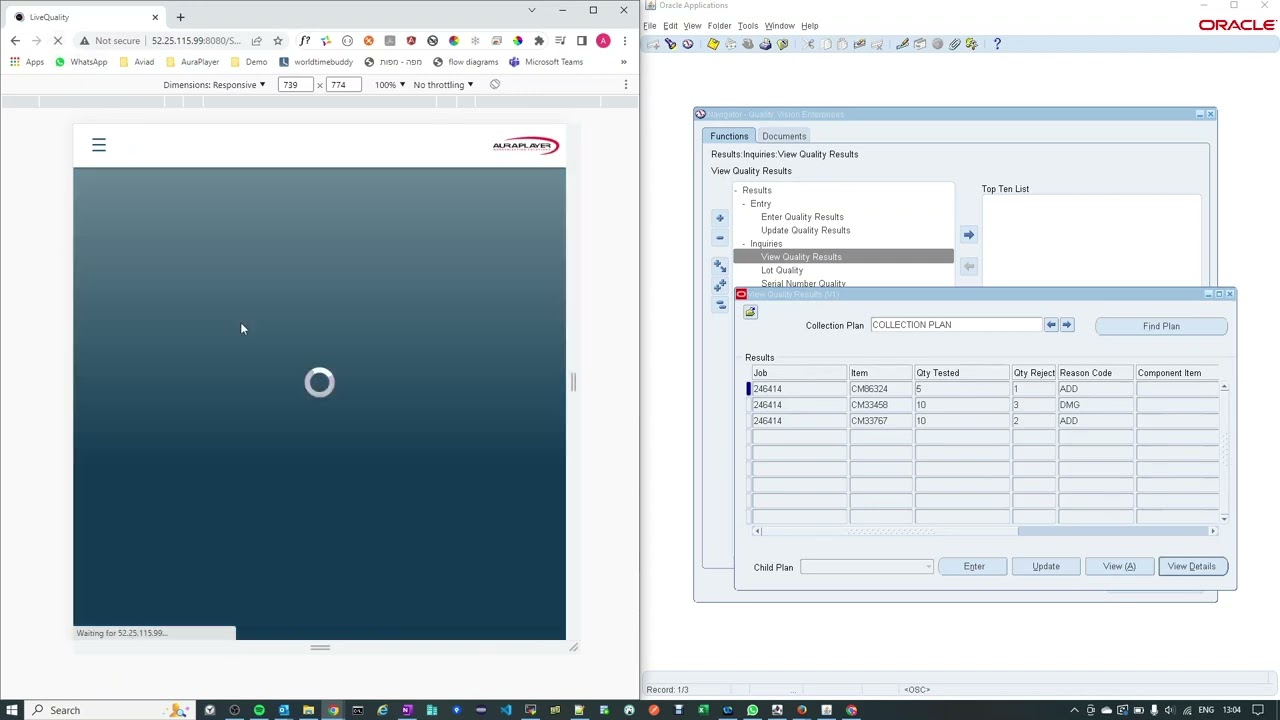The height and width of the screenshot is (720, 1280).
Task: Bookmark this page with the star icon
Action: click(278, 41)
